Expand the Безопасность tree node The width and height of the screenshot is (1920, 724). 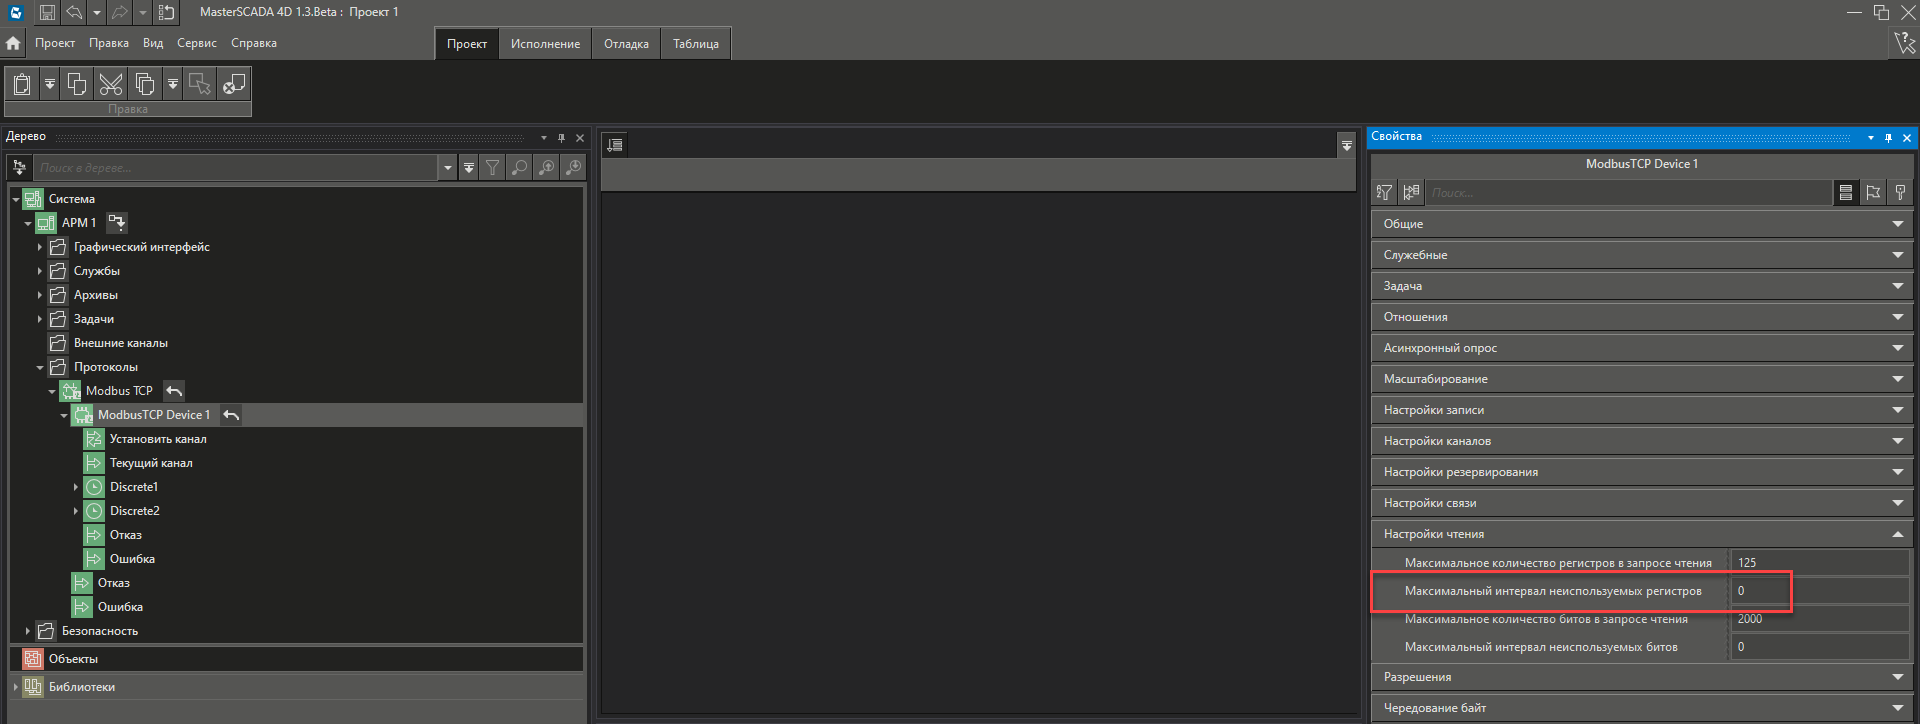(x=28, y=631)
